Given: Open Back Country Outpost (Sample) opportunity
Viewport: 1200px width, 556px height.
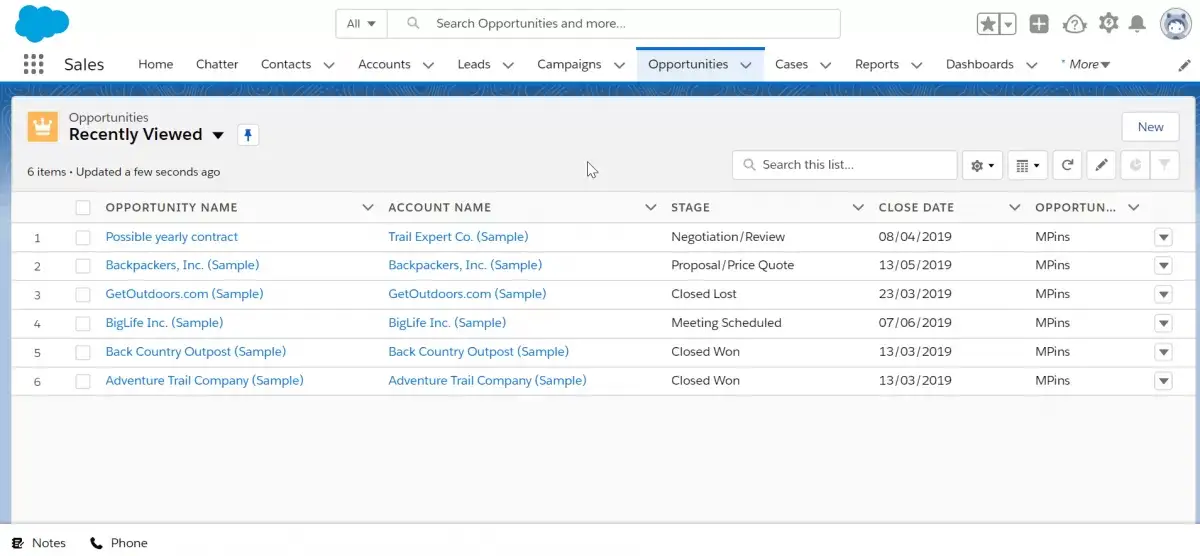Looking at the screenshot, I should coord(196,352).
